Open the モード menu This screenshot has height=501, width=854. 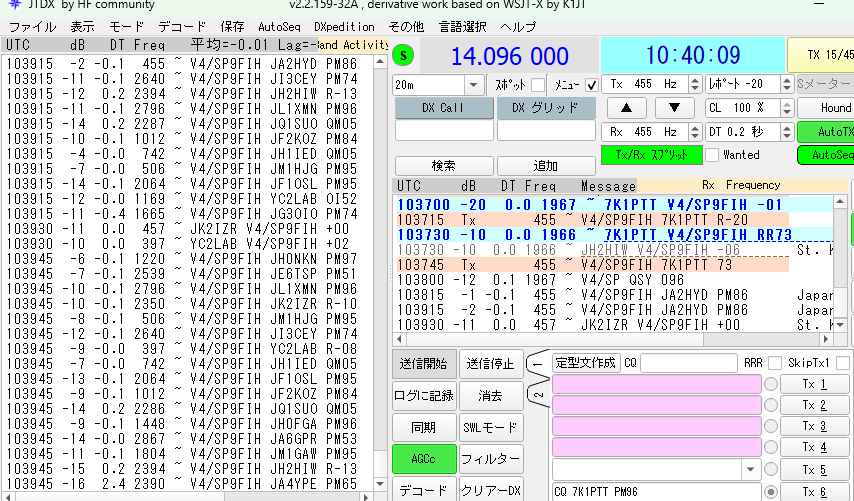pos(126,27)
